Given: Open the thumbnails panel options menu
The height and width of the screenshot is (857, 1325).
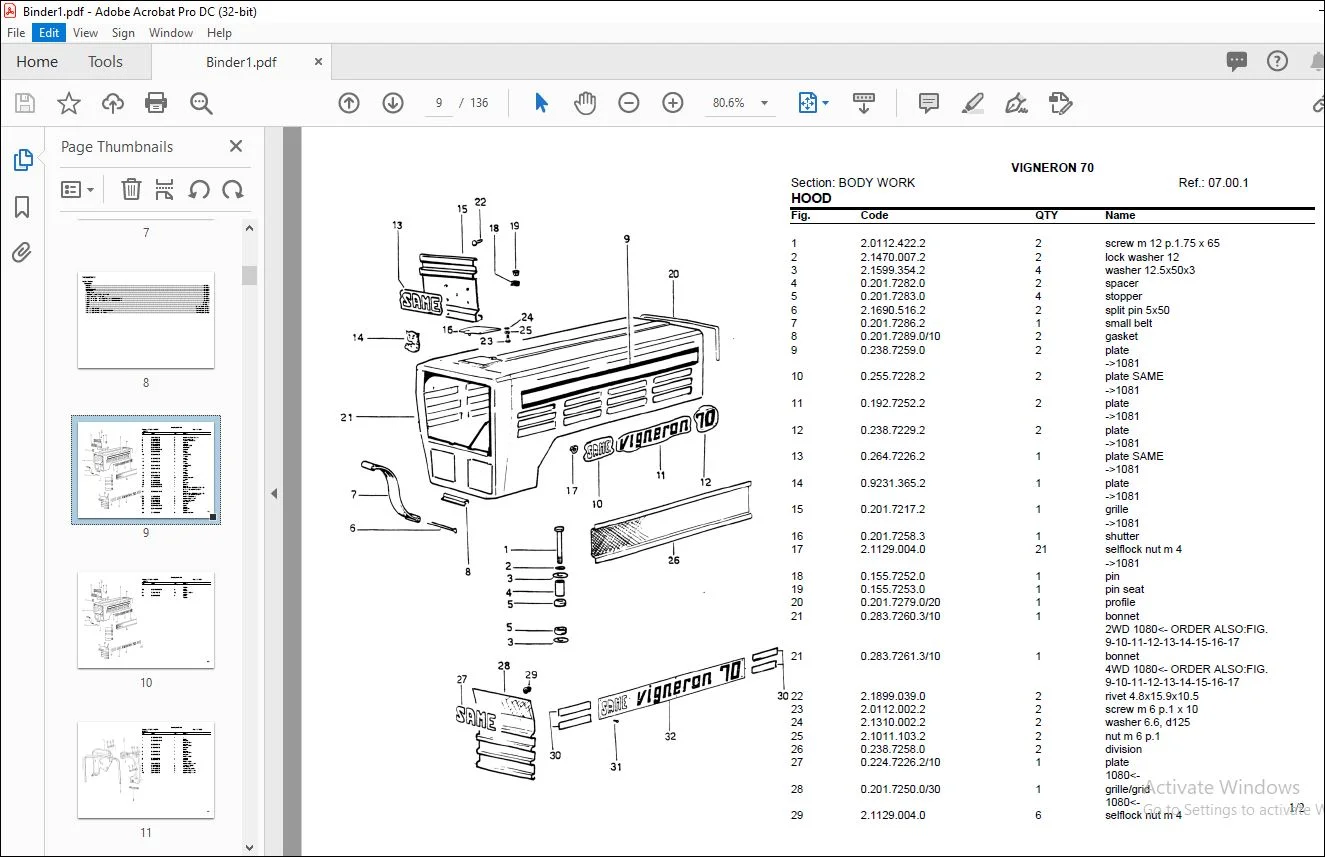Looking at the screenshot, I should [x=77, y=189].
